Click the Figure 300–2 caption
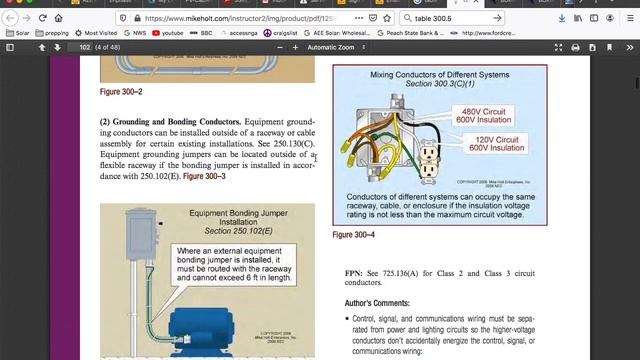The image size is (640, 360). tap(121, 92)
